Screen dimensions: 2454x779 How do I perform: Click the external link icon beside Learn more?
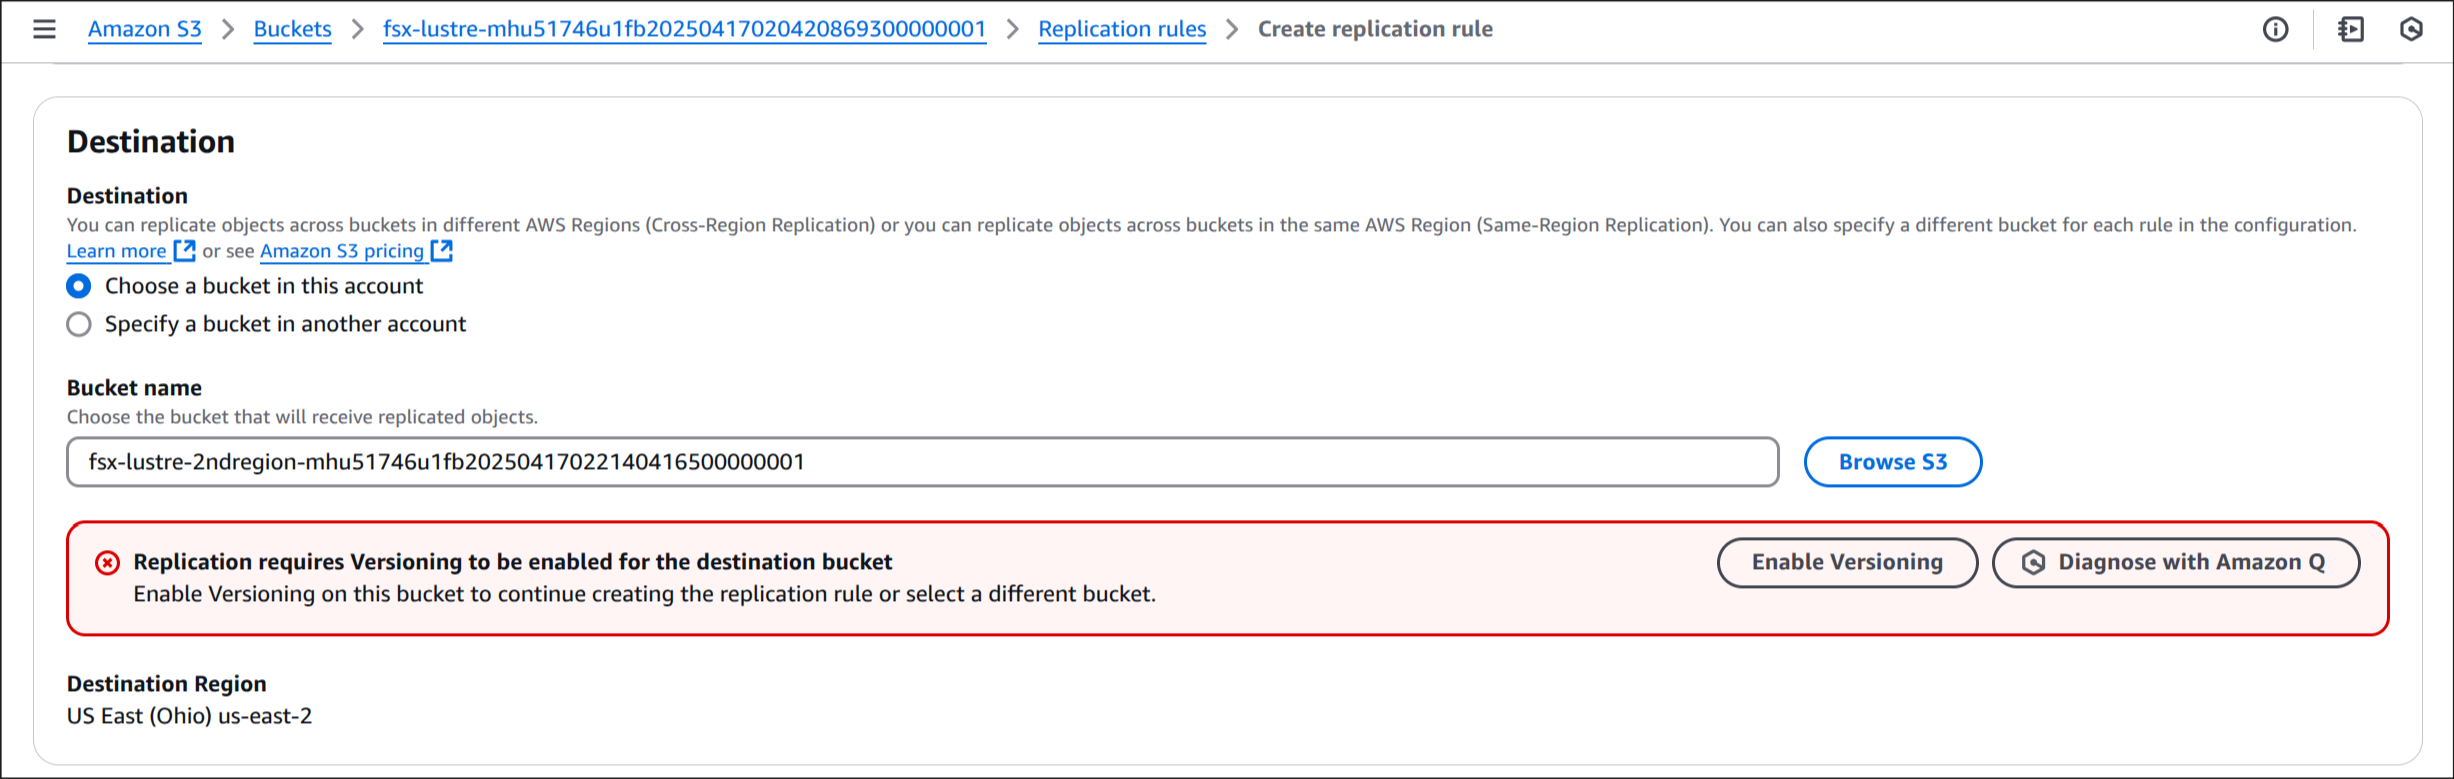click(x=184, y=250)
